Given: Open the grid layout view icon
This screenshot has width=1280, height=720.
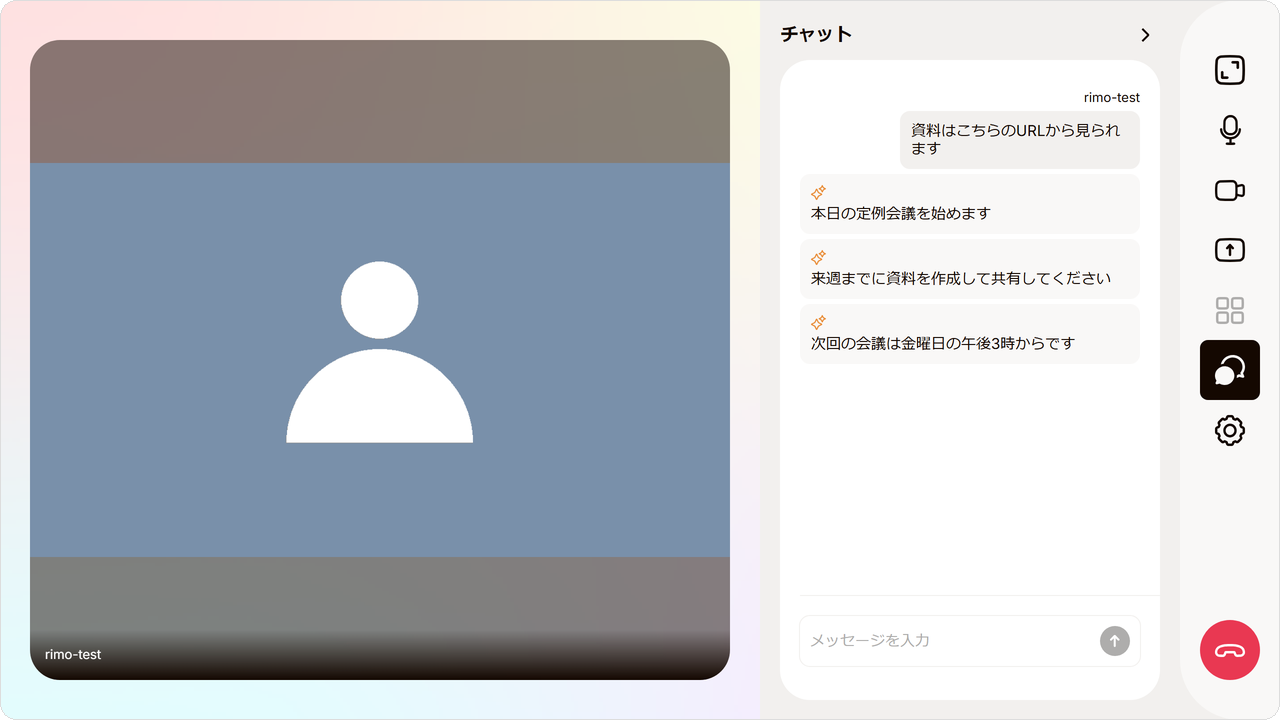Looking at the screenshot, I should 1229,310.
